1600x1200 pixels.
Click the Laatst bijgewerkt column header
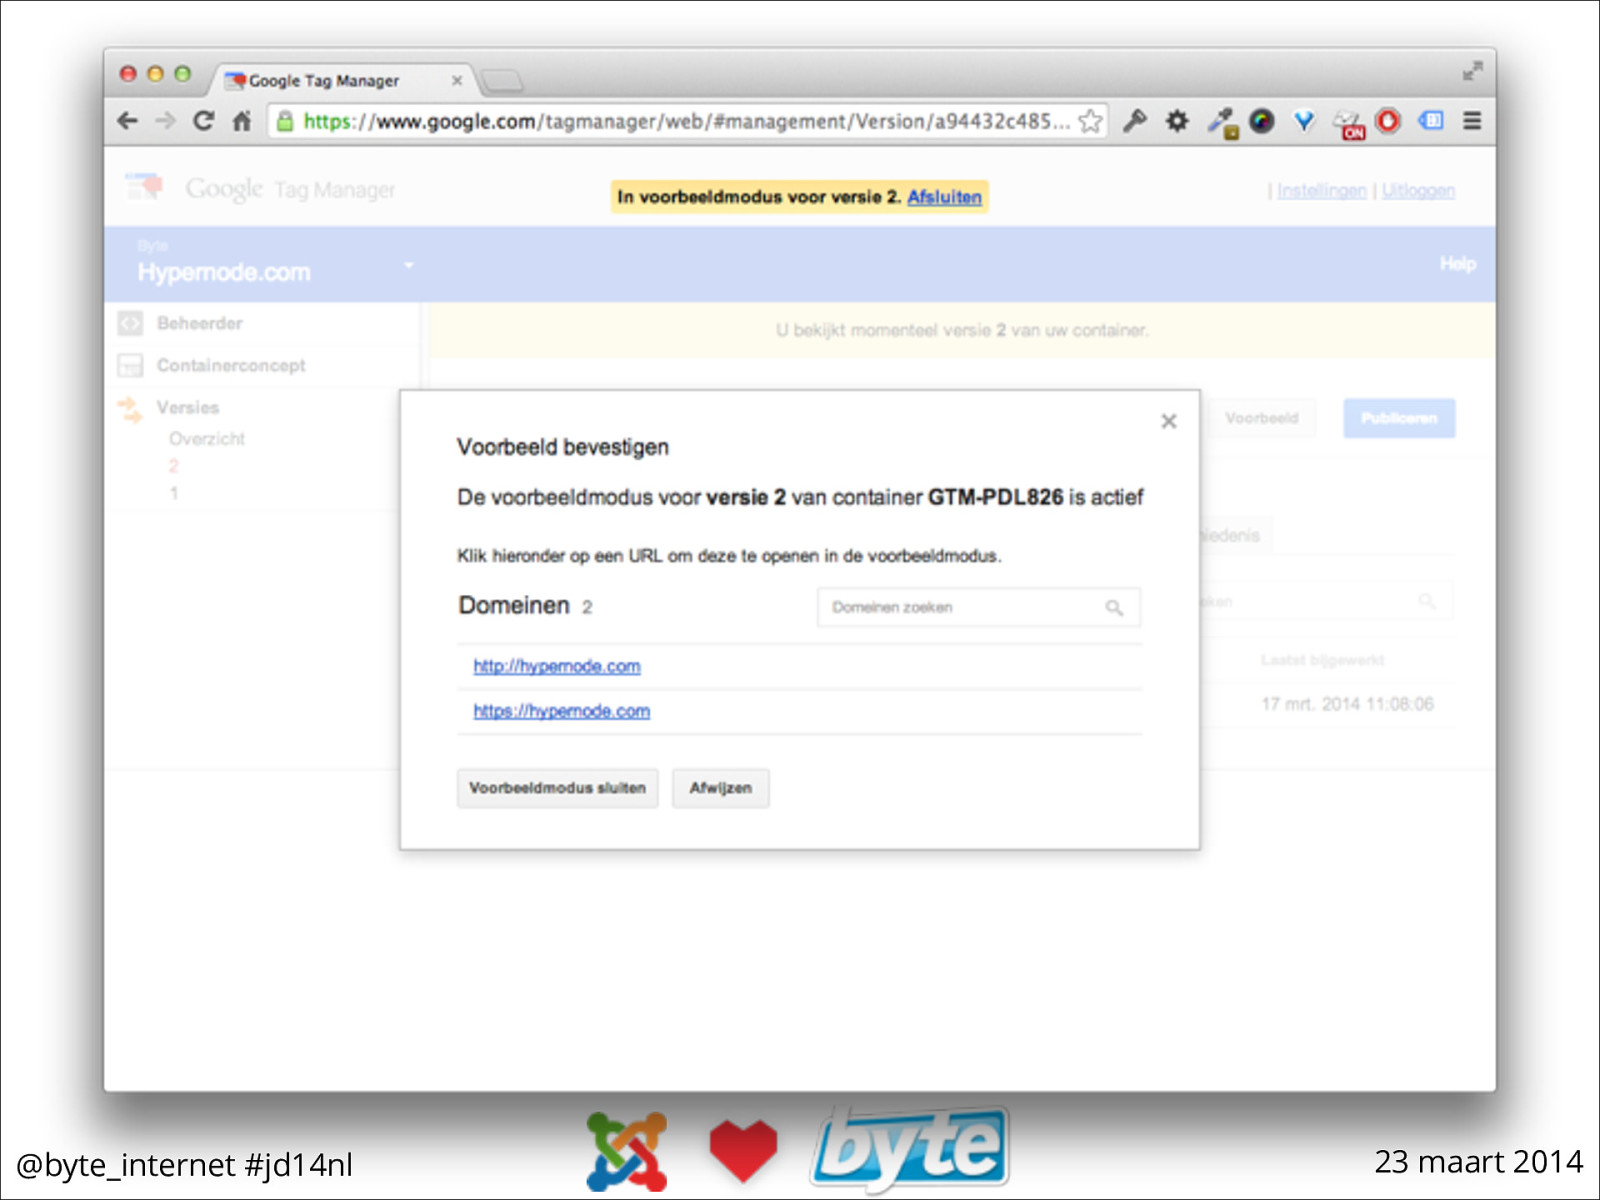pyautogui.click(x=1322, y=660)
